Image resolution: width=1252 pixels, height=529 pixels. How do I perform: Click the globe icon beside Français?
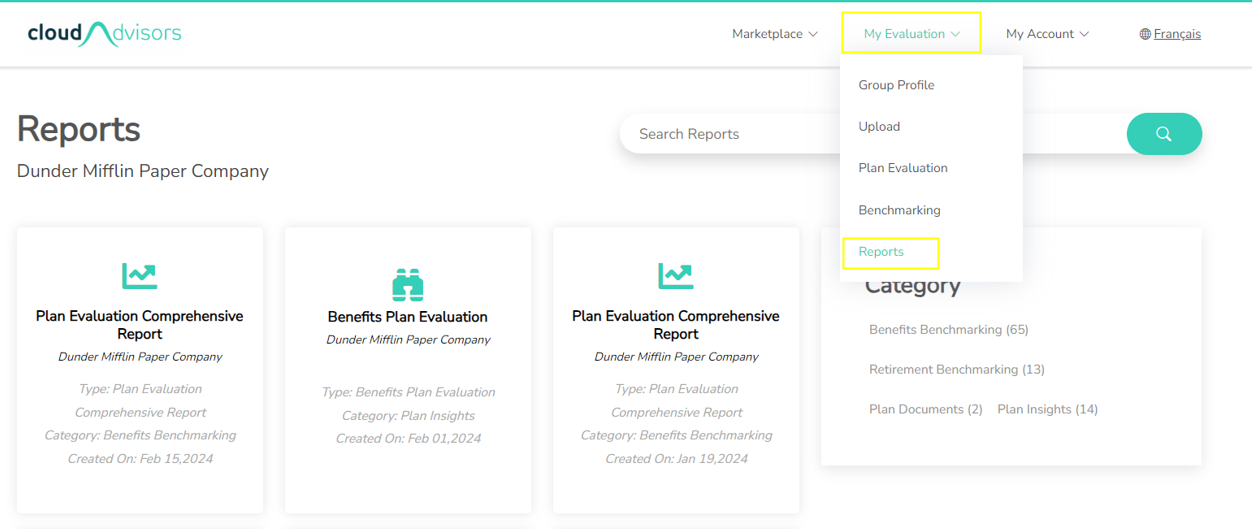click(1145, 34)
